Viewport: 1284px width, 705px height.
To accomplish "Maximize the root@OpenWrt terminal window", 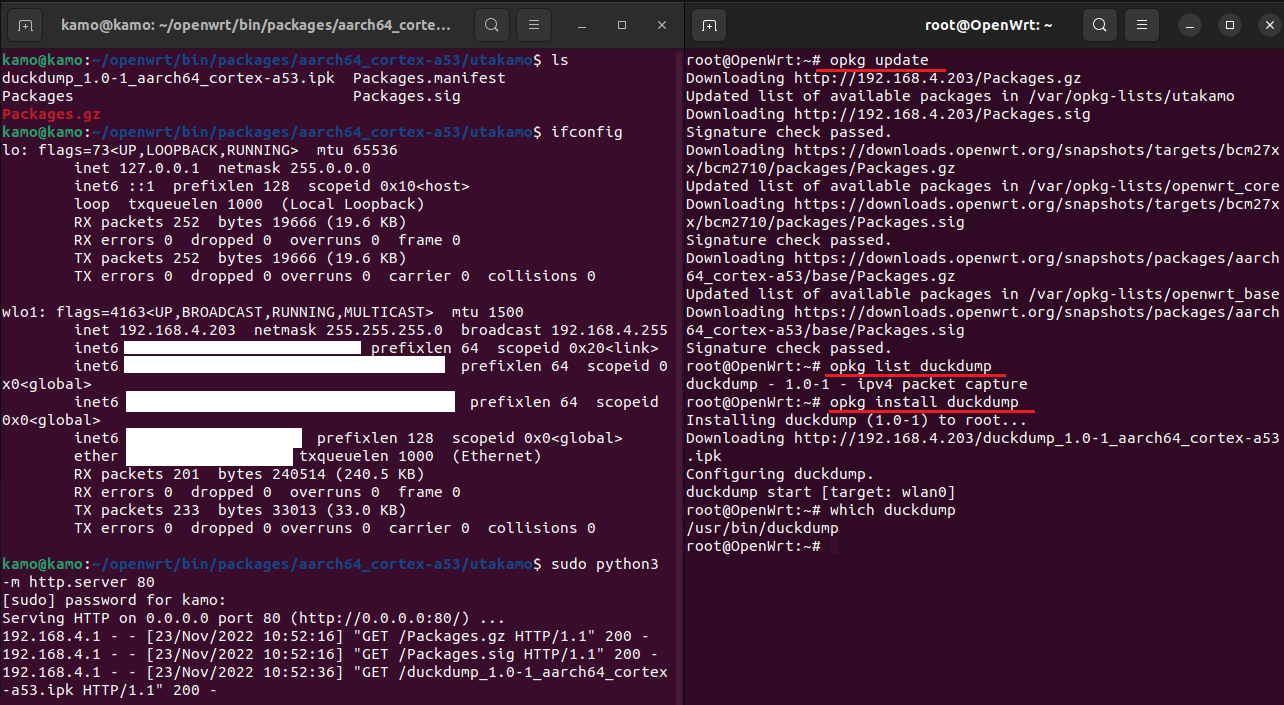I will pos(1231,24).
